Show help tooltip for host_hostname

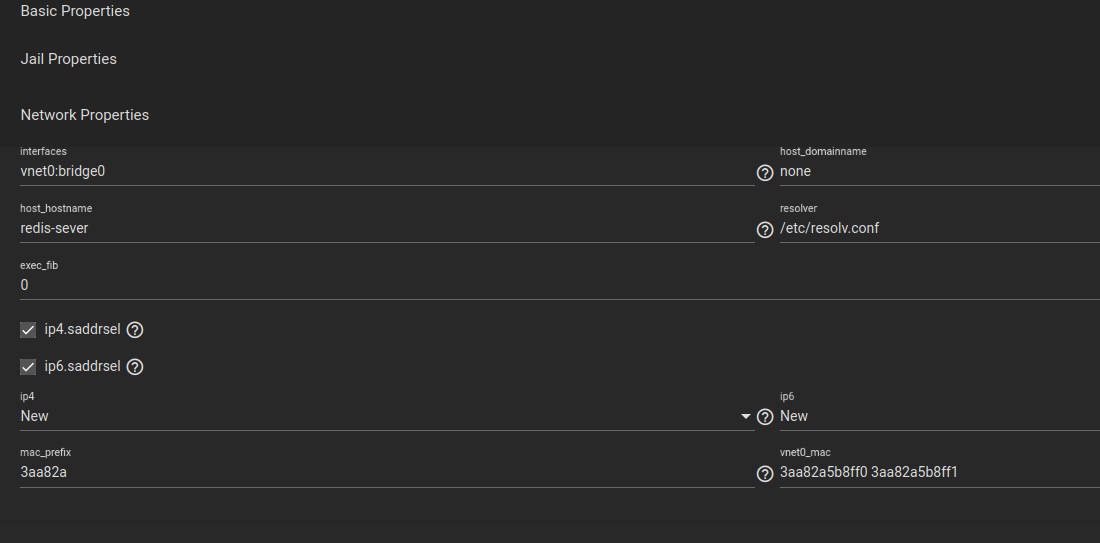point(765,229)
